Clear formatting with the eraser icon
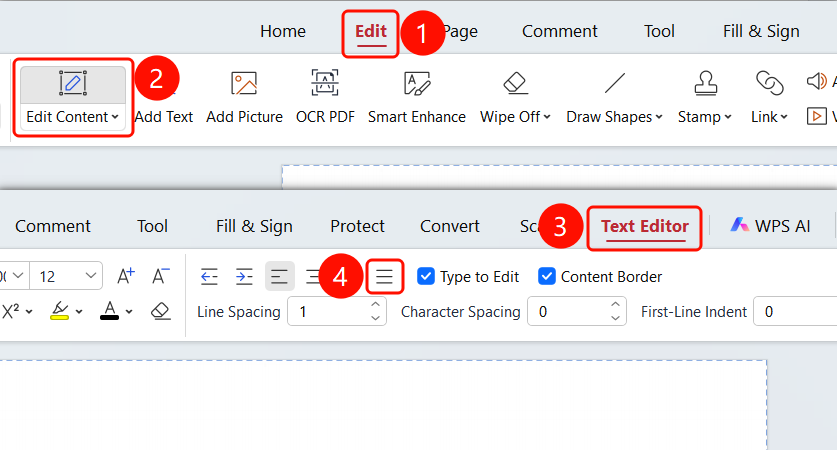Screen dimensions: 837x450 161,311
